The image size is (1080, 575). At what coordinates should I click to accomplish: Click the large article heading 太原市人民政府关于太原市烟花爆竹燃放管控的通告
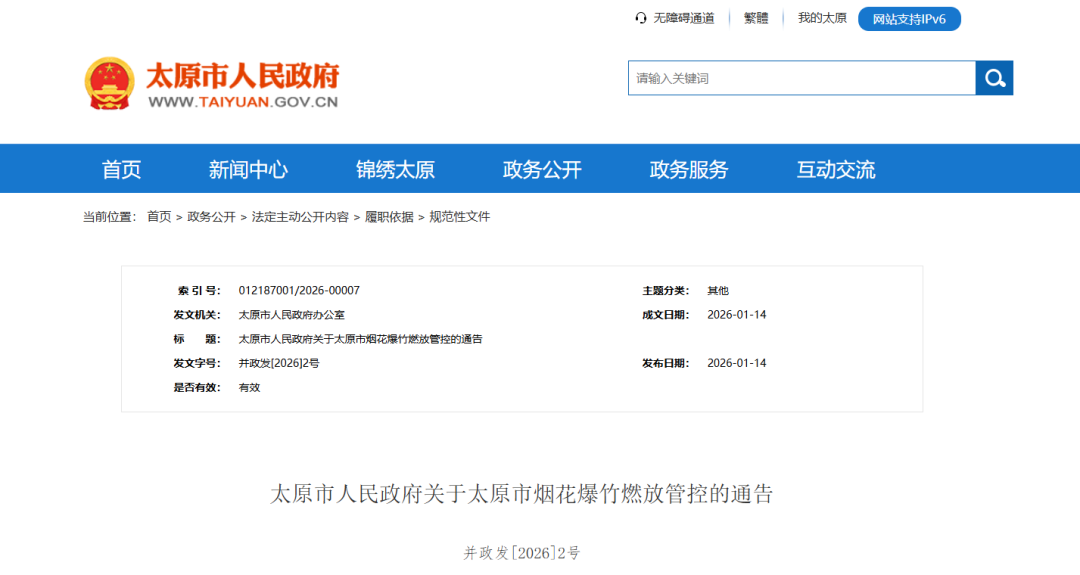coord(521,494)
